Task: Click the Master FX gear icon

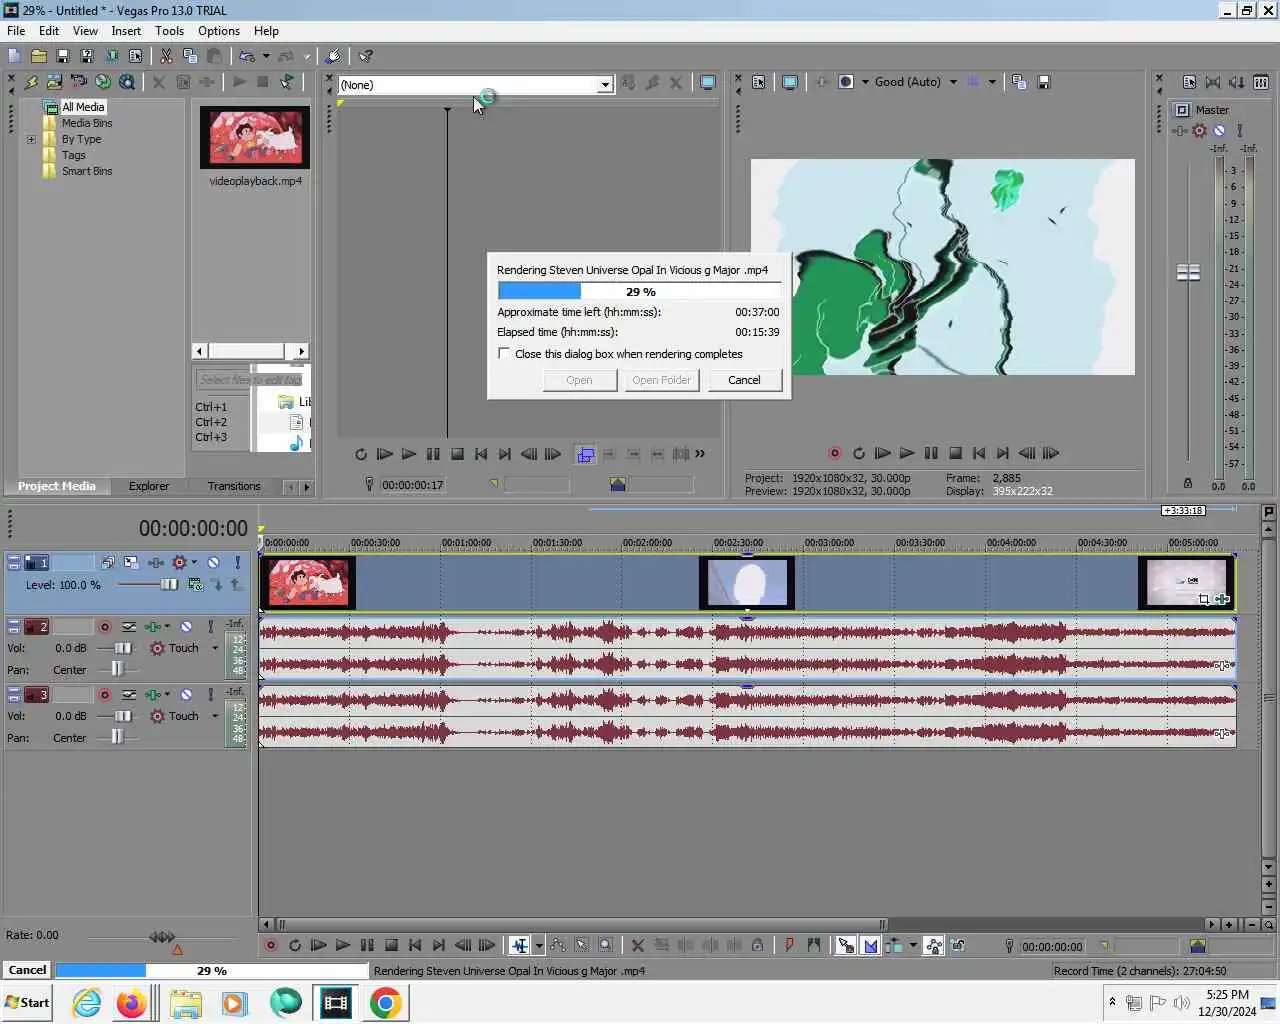Action: [x=1199, y=130]
